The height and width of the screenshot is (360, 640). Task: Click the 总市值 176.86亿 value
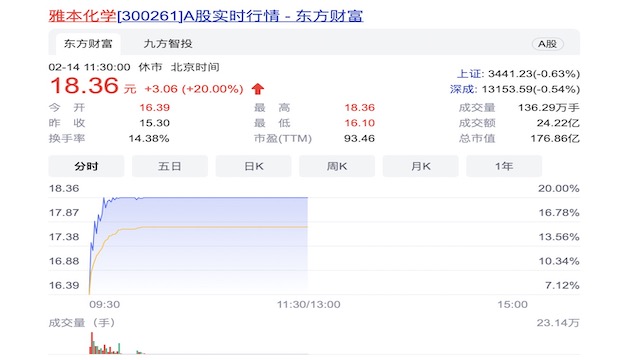[555, 138]
